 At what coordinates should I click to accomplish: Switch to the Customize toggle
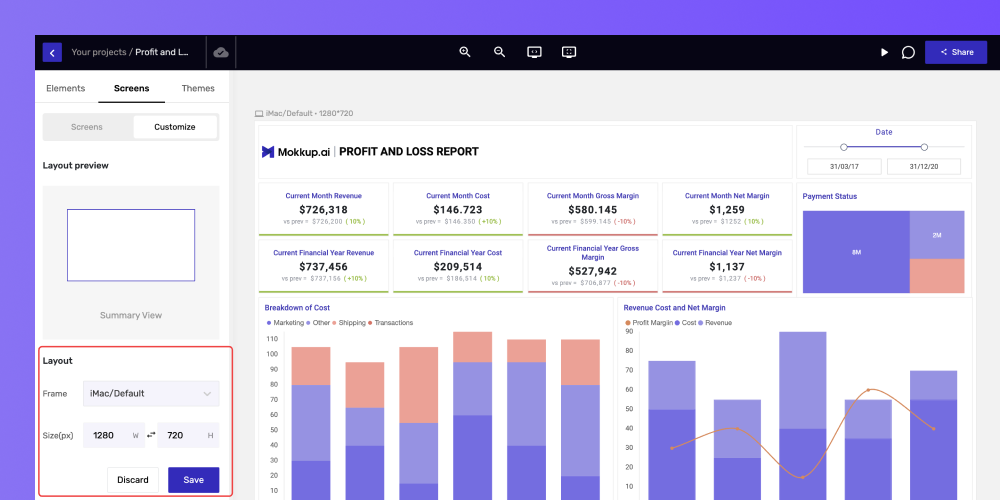coord(175,127)
